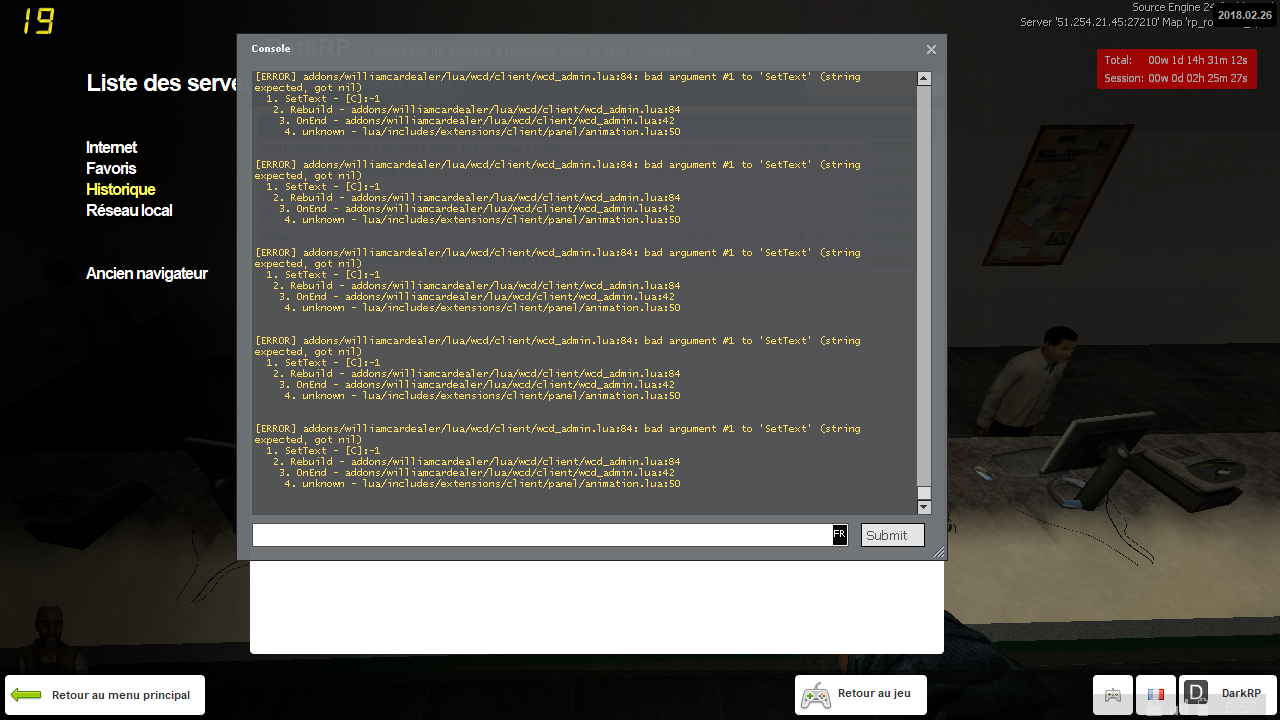Click console scrollbar down arrow

[924, 507]
